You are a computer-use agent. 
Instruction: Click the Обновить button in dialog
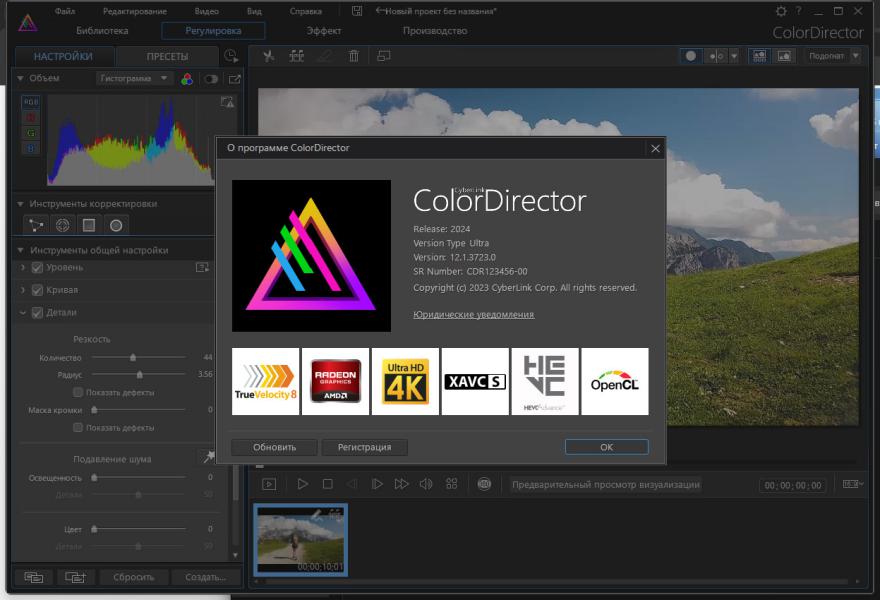coord(274,447)
